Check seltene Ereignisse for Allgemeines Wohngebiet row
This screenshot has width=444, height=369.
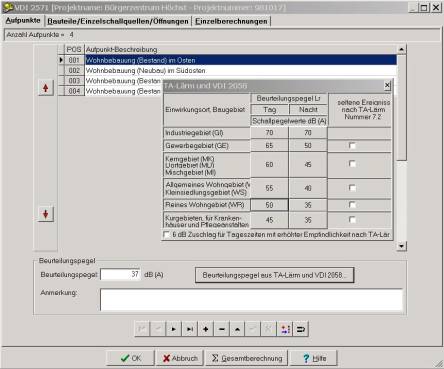coord(352,188)
